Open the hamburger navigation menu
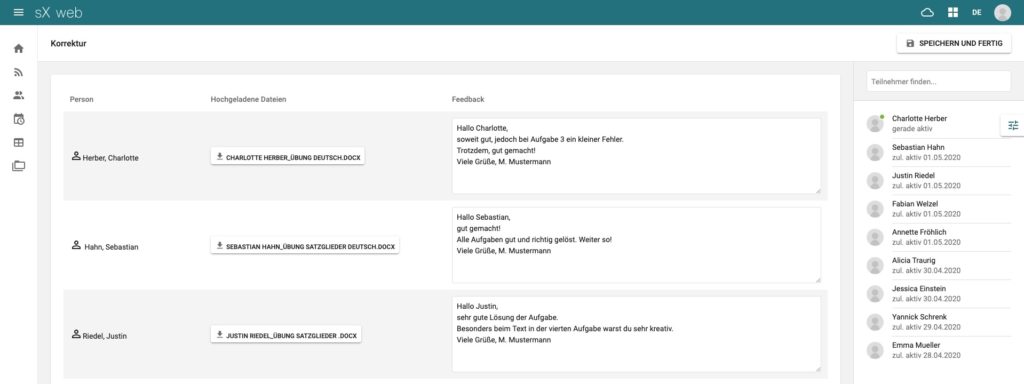1024x384 pixels. (x=18, y=12)
